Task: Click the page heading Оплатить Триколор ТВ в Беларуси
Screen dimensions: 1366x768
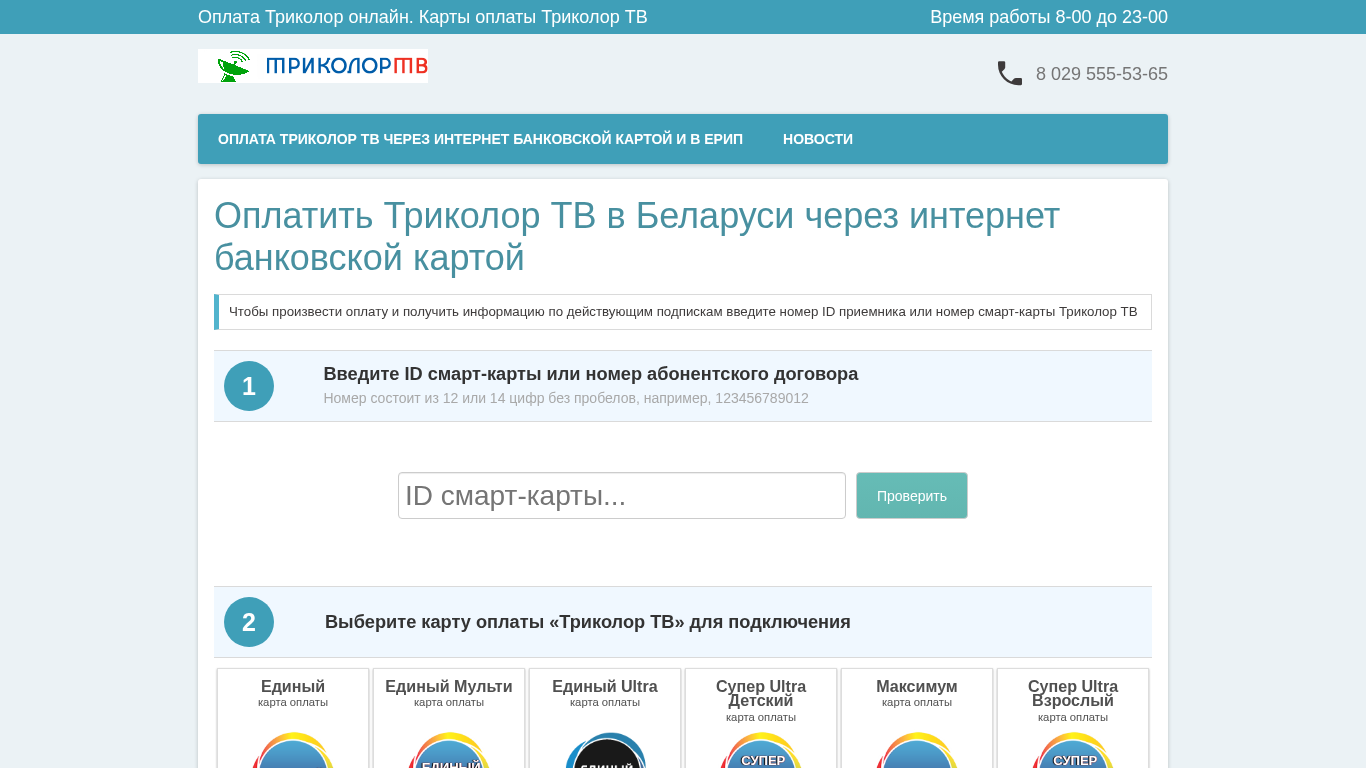Action: tap(637, 237)
